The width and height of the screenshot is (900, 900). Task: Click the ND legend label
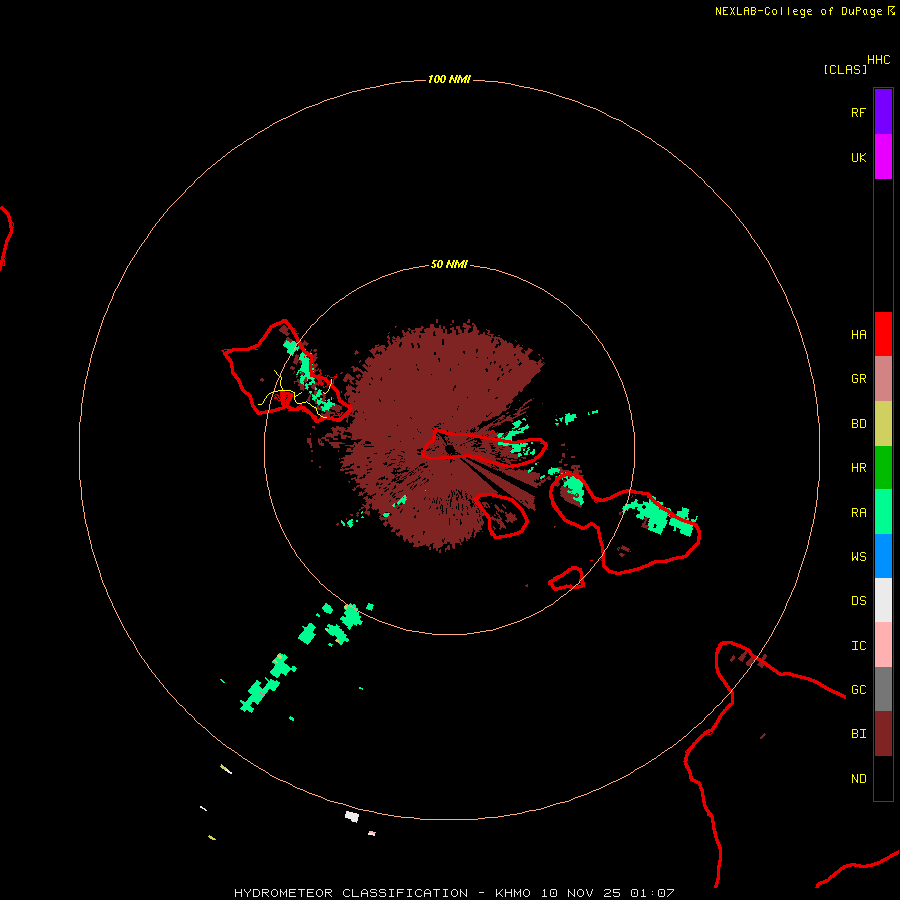[x=858, y=778]
